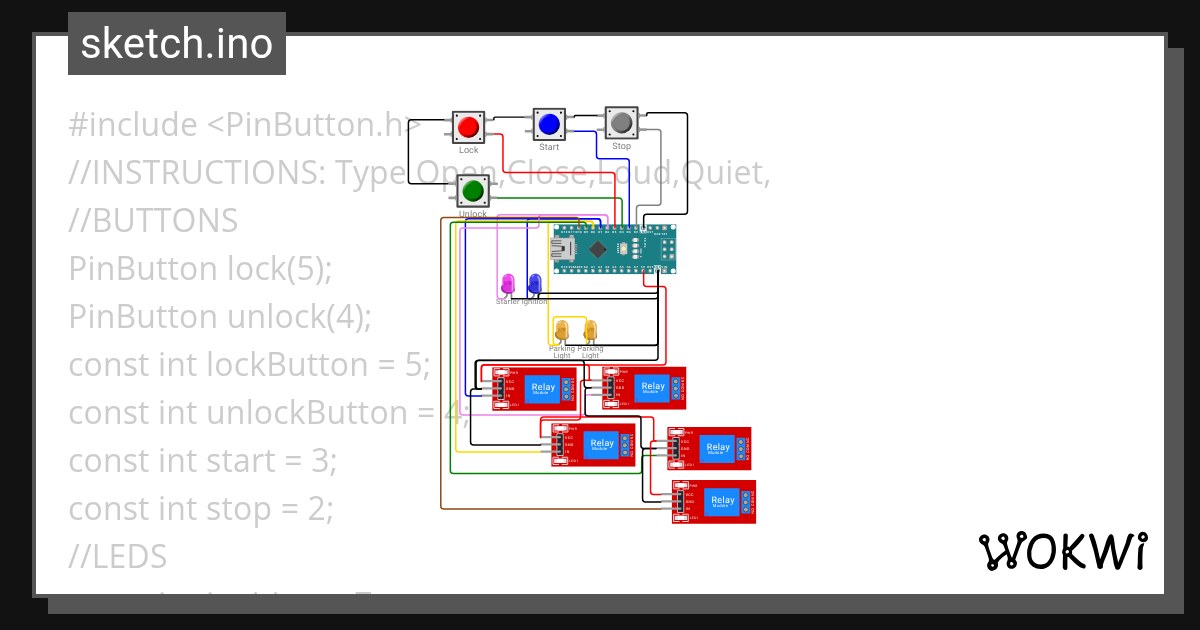1200x630 pixels.
Task: Click the NO/COM/NC screw terminal on a relay
Action: (x=566, y=388)
